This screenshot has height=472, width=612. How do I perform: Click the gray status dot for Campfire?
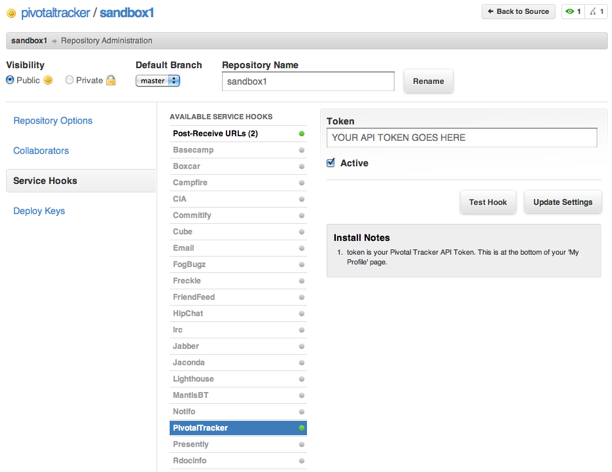click(301, 183)
